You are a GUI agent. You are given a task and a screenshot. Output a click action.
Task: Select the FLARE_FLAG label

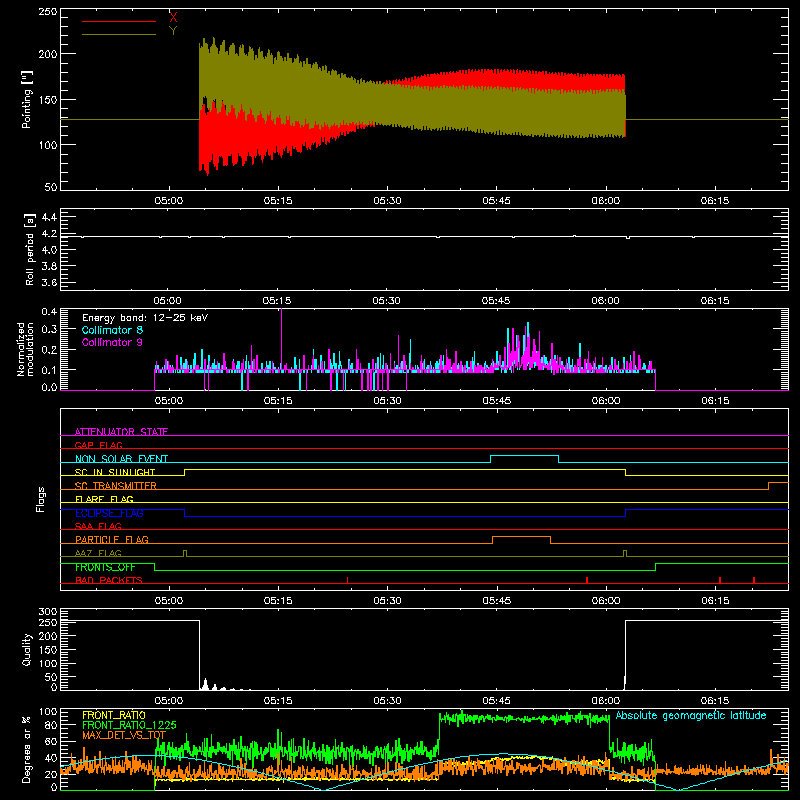104,499
